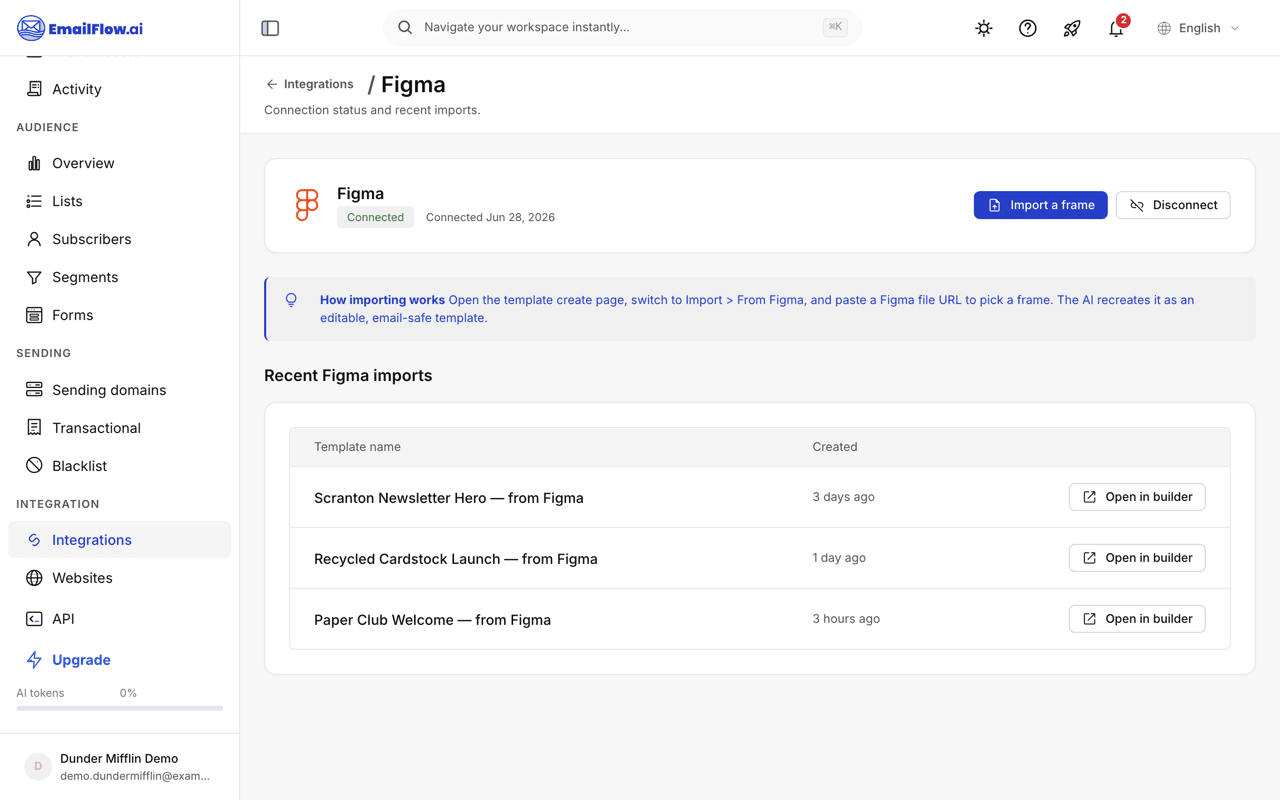Click the ⌘K shortcut badge
This screenshot has height=800, width=1280.
[835, 27]
